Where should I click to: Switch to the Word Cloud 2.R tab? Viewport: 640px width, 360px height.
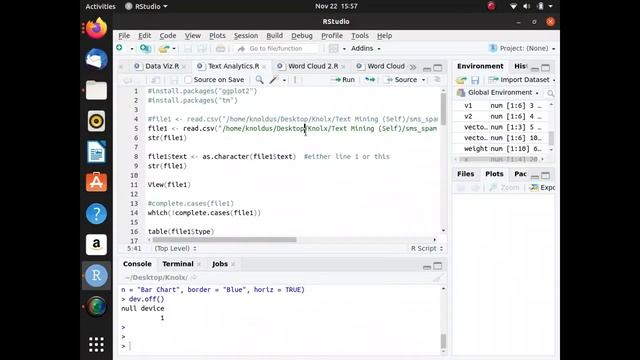coord(313,66)
